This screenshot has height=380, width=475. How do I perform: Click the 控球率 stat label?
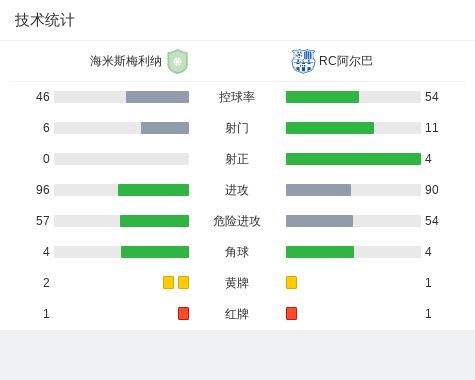237,97
